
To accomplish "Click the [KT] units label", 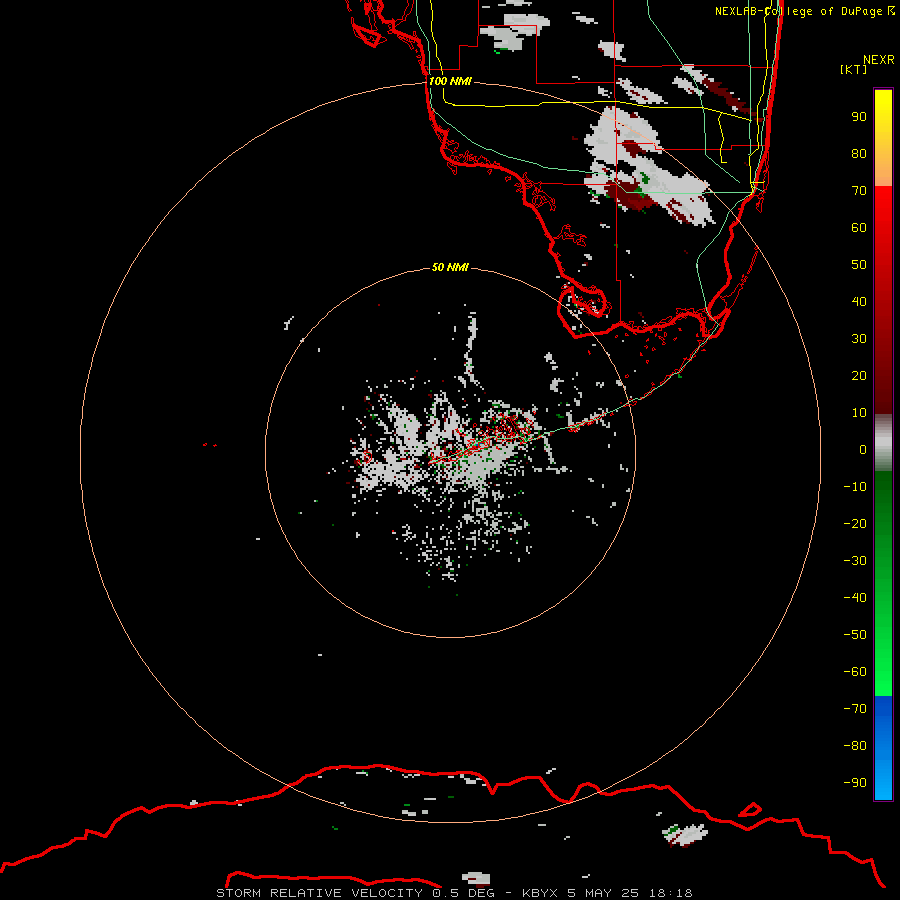I will (x=854, y=69).
